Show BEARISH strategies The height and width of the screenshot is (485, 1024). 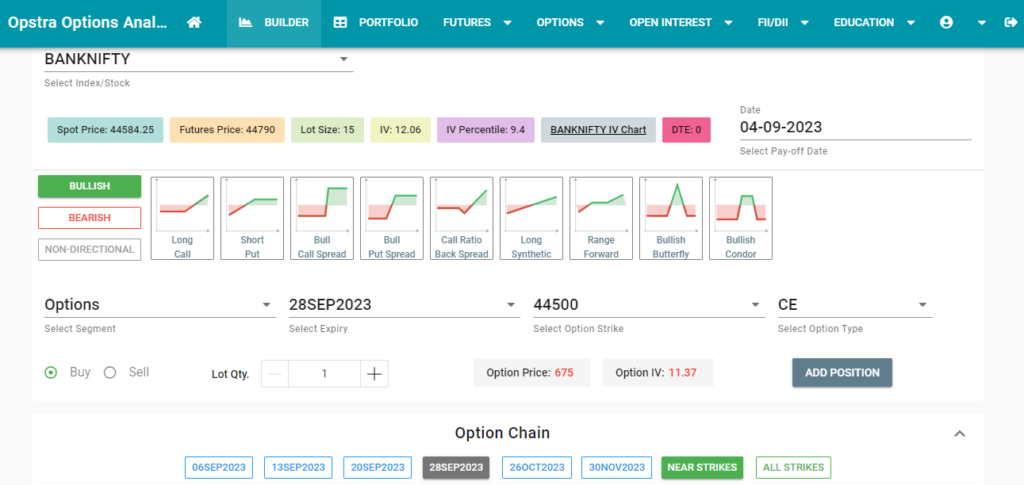(x=89, y=218)
